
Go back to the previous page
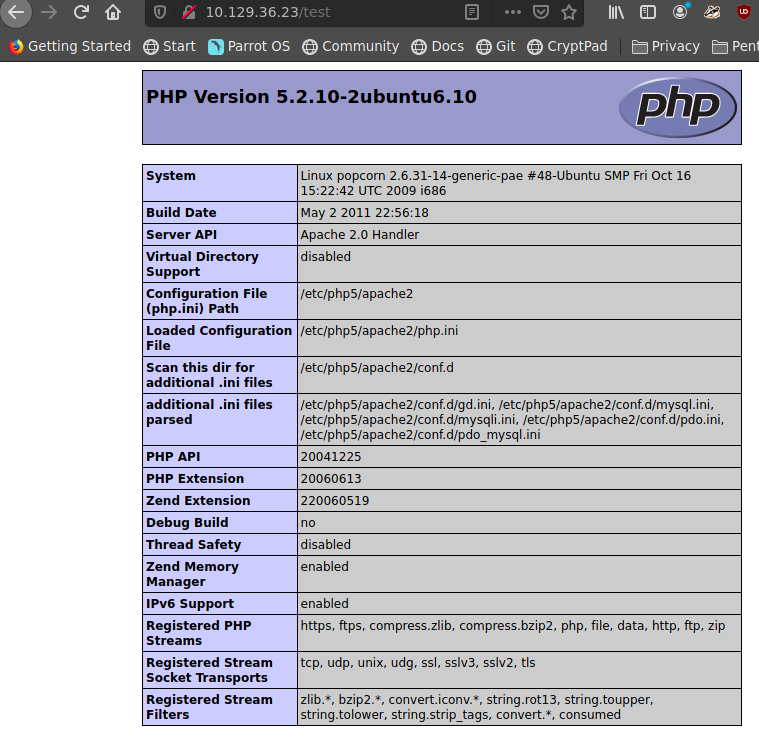pyautogui.click(x=16, y=12)
